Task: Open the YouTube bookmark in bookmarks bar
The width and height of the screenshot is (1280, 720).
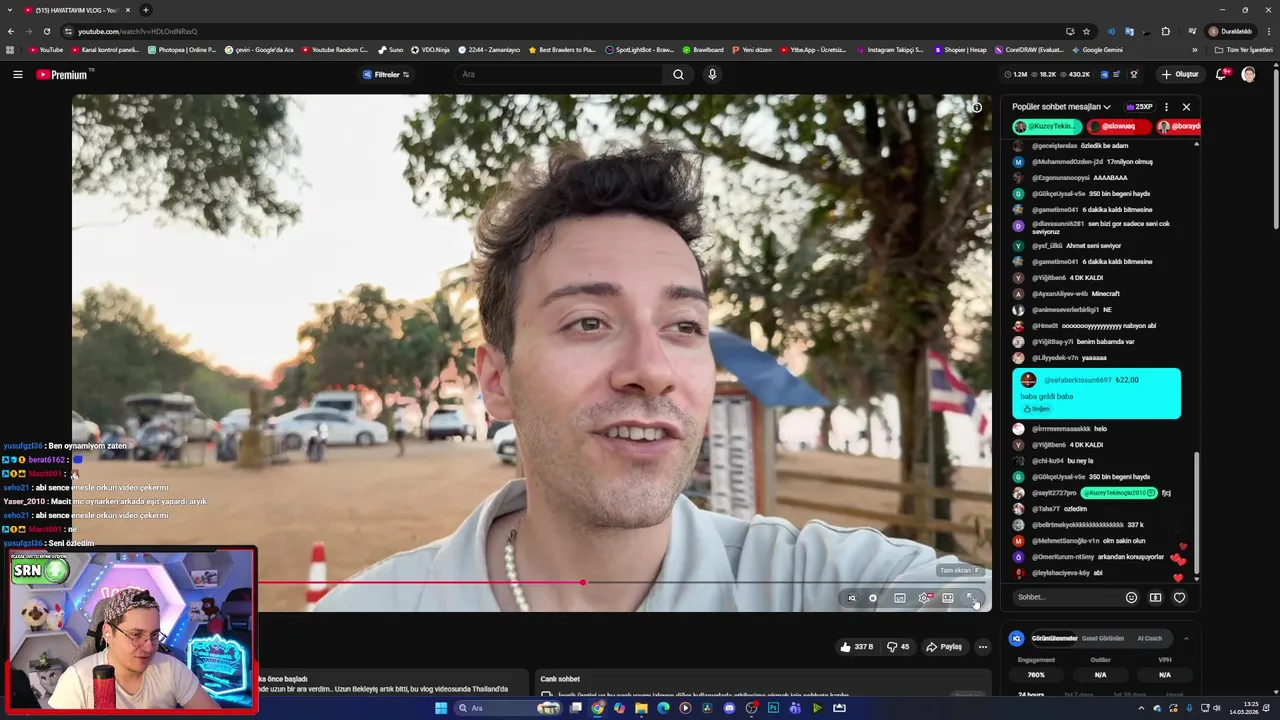Action: pyautogui.click(x=46, y=49)
